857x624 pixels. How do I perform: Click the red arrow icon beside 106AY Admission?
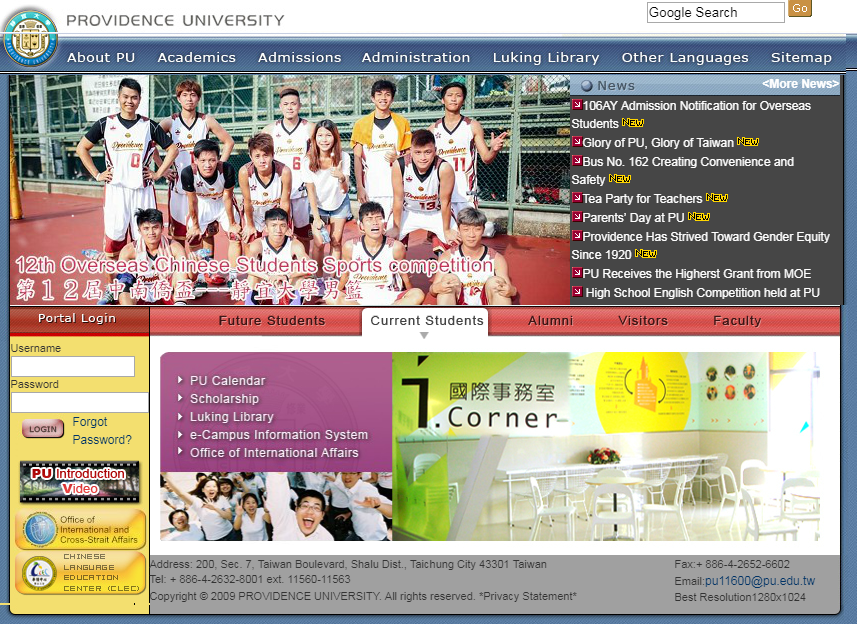(577, 104)
